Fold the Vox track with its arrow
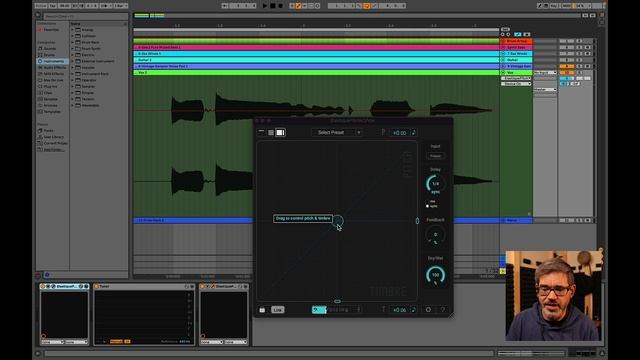The height and width of the screenshot is (360, 640). coord(503,73)
